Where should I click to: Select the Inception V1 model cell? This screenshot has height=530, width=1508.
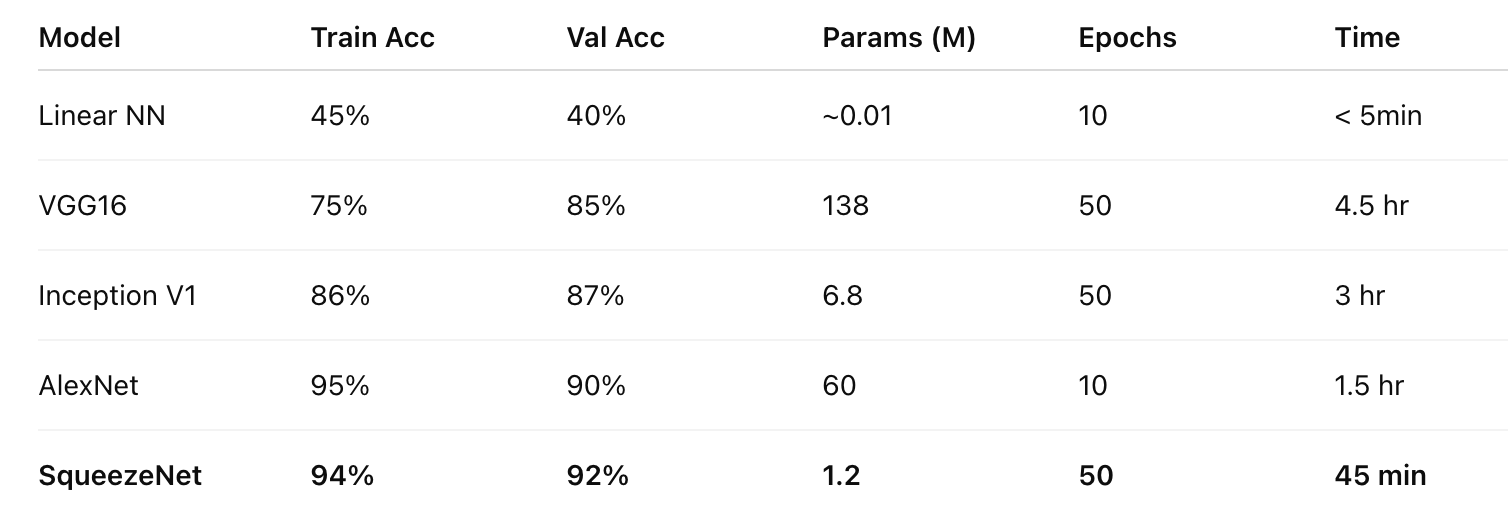(x=117, y=296)
